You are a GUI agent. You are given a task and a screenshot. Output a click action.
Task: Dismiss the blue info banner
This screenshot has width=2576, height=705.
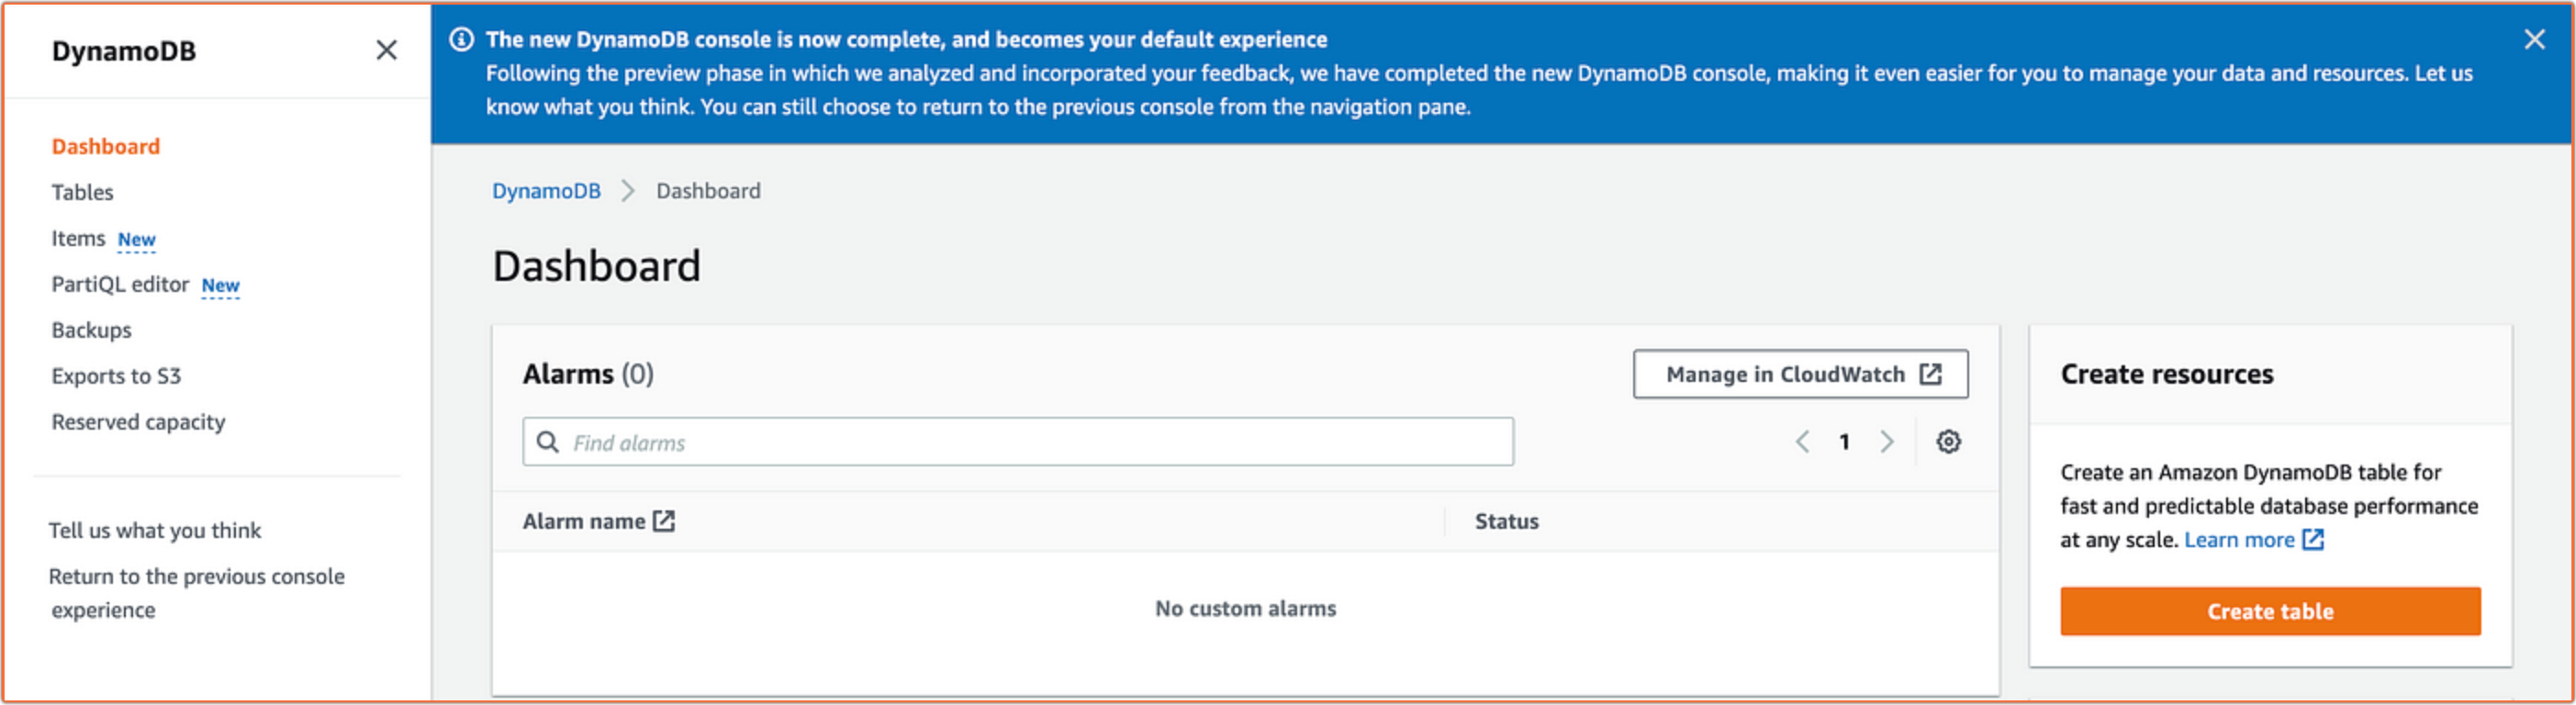point(2534,39)
